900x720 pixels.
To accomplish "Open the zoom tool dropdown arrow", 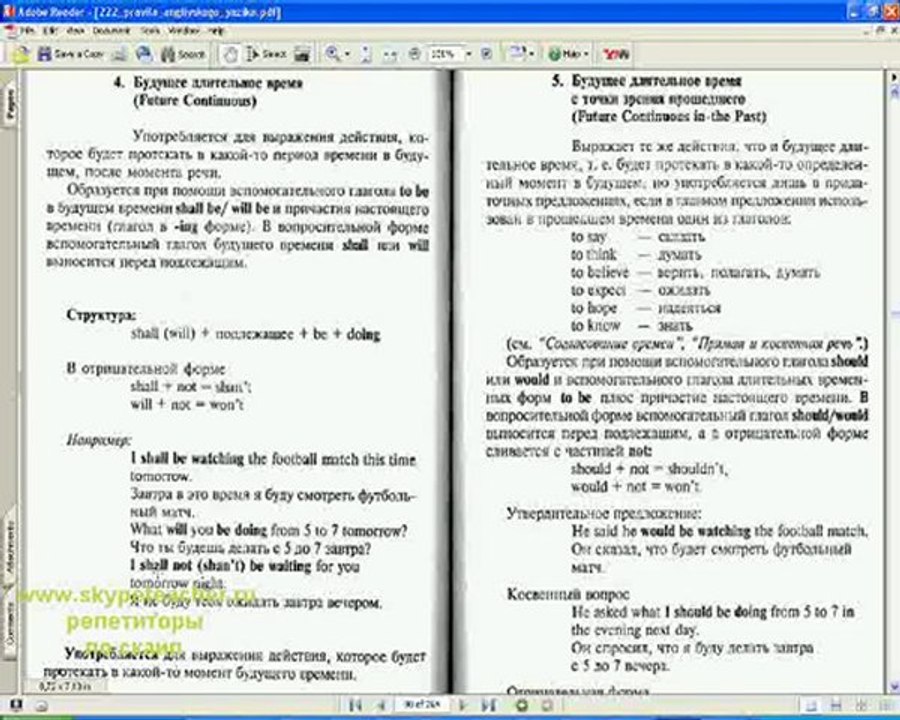I will click(347, 55).
